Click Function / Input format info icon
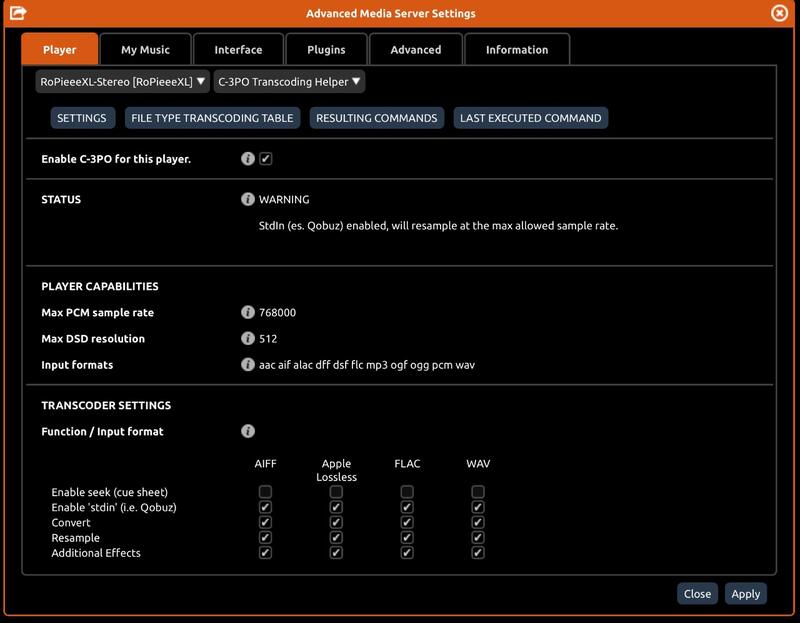Screen dimensions: 800x623 [x=248, y=431]
